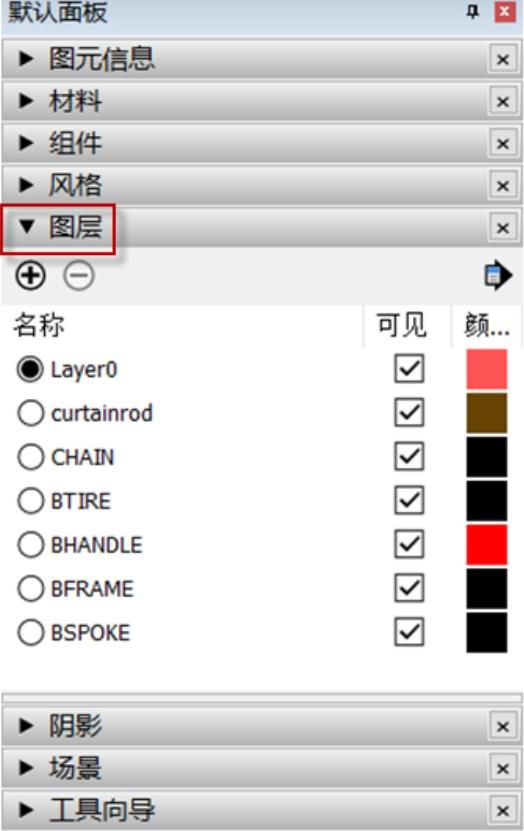The height and width of the screenshot is (831, 524).
Task: Hide the BSPOKE layer
Action: pos(409,632)
